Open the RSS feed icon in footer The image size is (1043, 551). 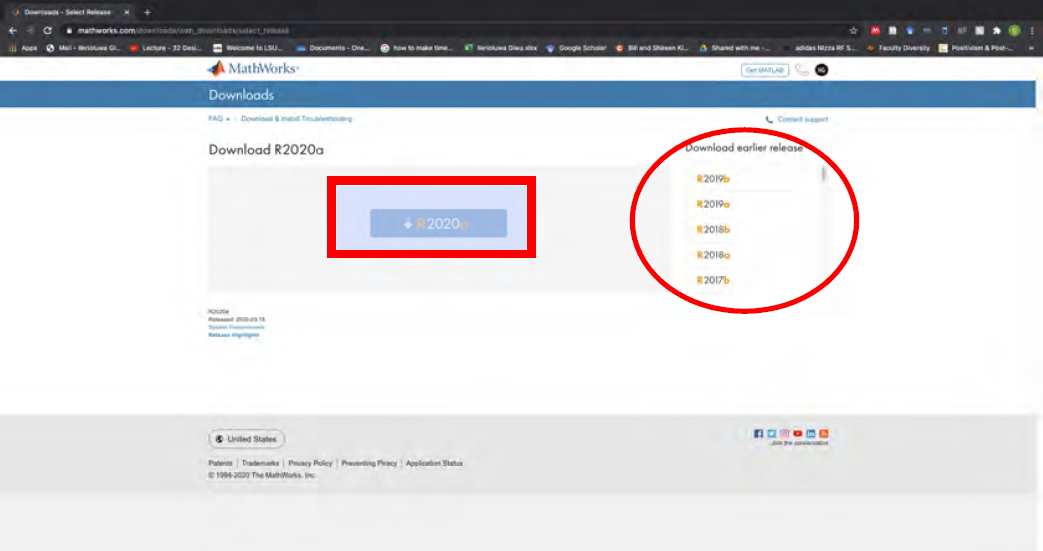pyautogui.click(x=824, y=434)
